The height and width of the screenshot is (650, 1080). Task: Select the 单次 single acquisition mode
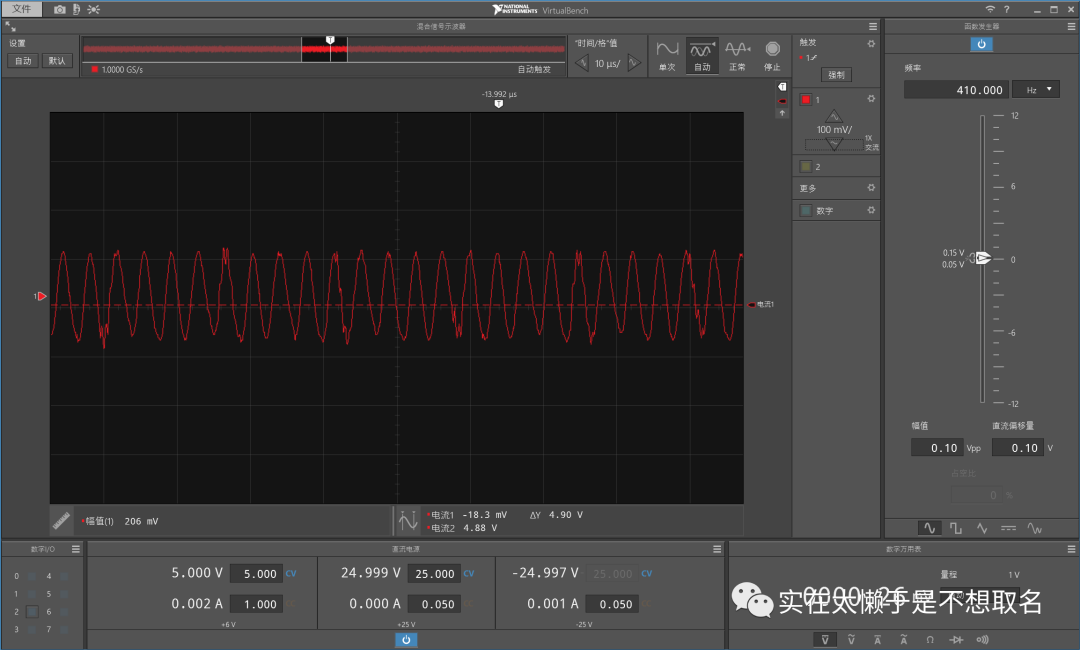point(667,54)
